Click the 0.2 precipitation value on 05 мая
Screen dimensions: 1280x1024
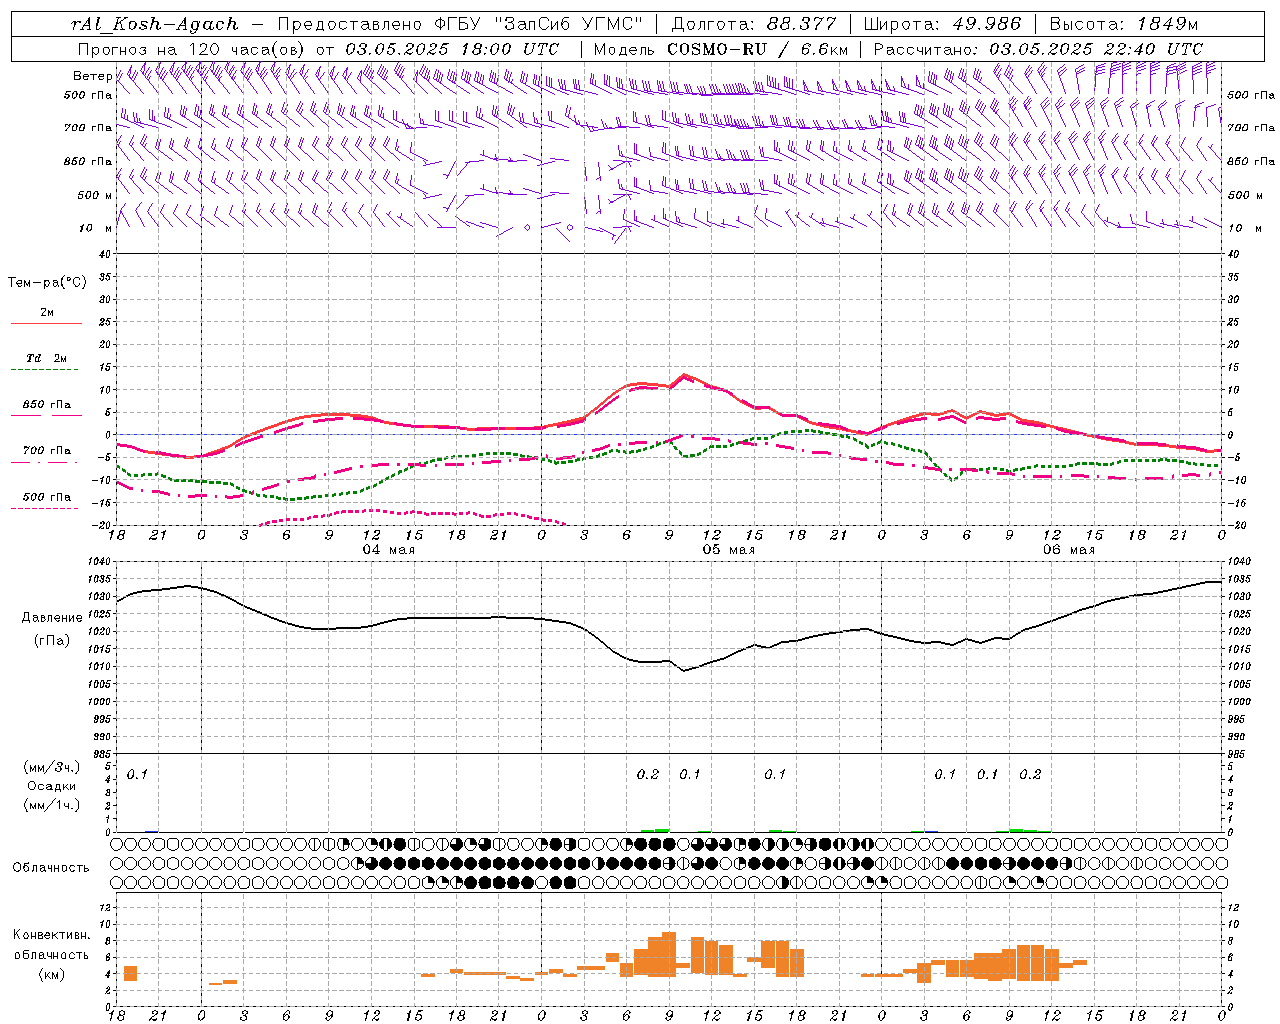[648, 775]
